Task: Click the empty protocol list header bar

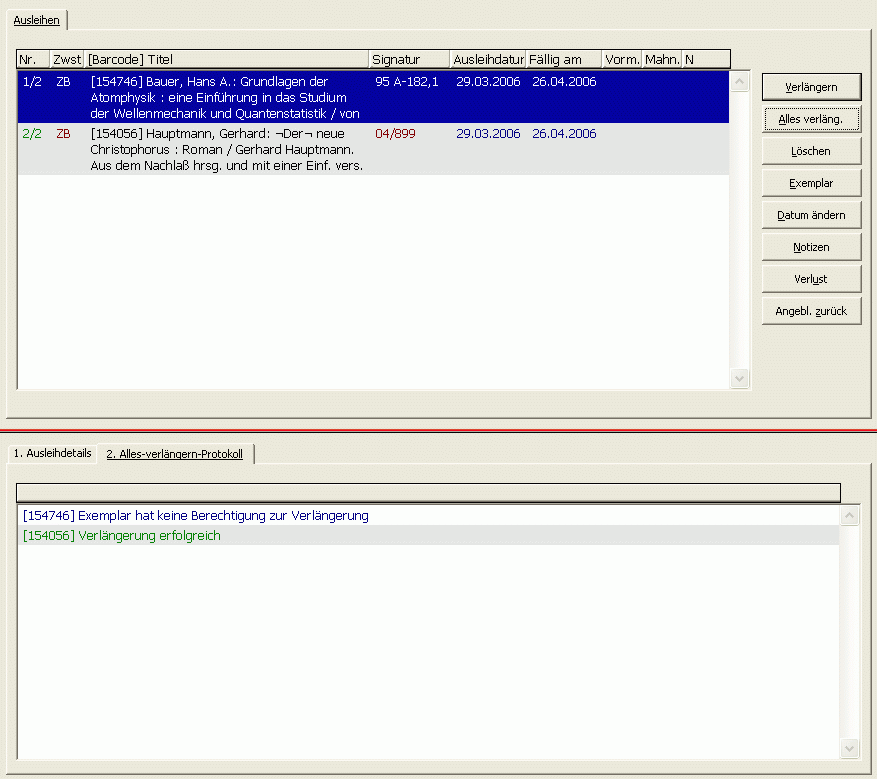Action: click(428, 493)
